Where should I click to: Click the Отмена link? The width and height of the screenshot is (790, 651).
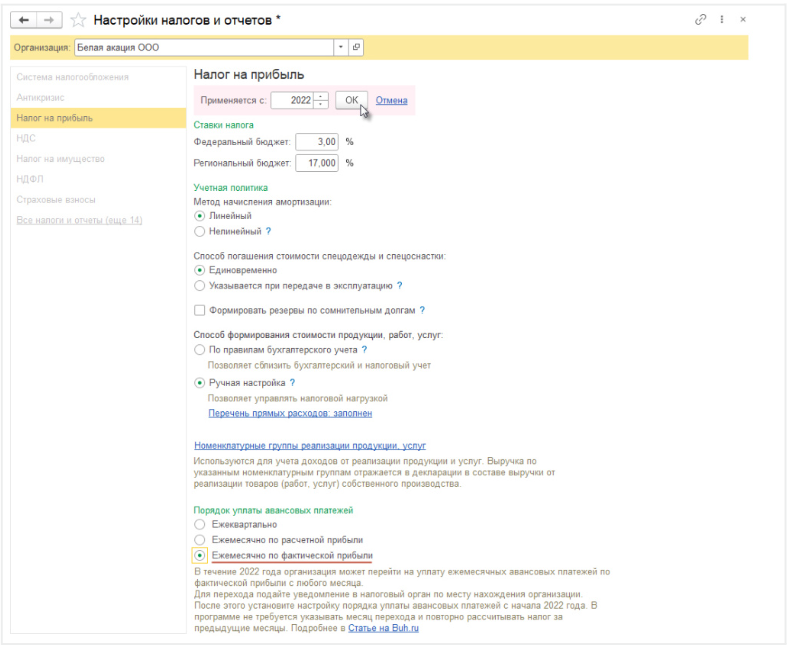coord(391,100)
